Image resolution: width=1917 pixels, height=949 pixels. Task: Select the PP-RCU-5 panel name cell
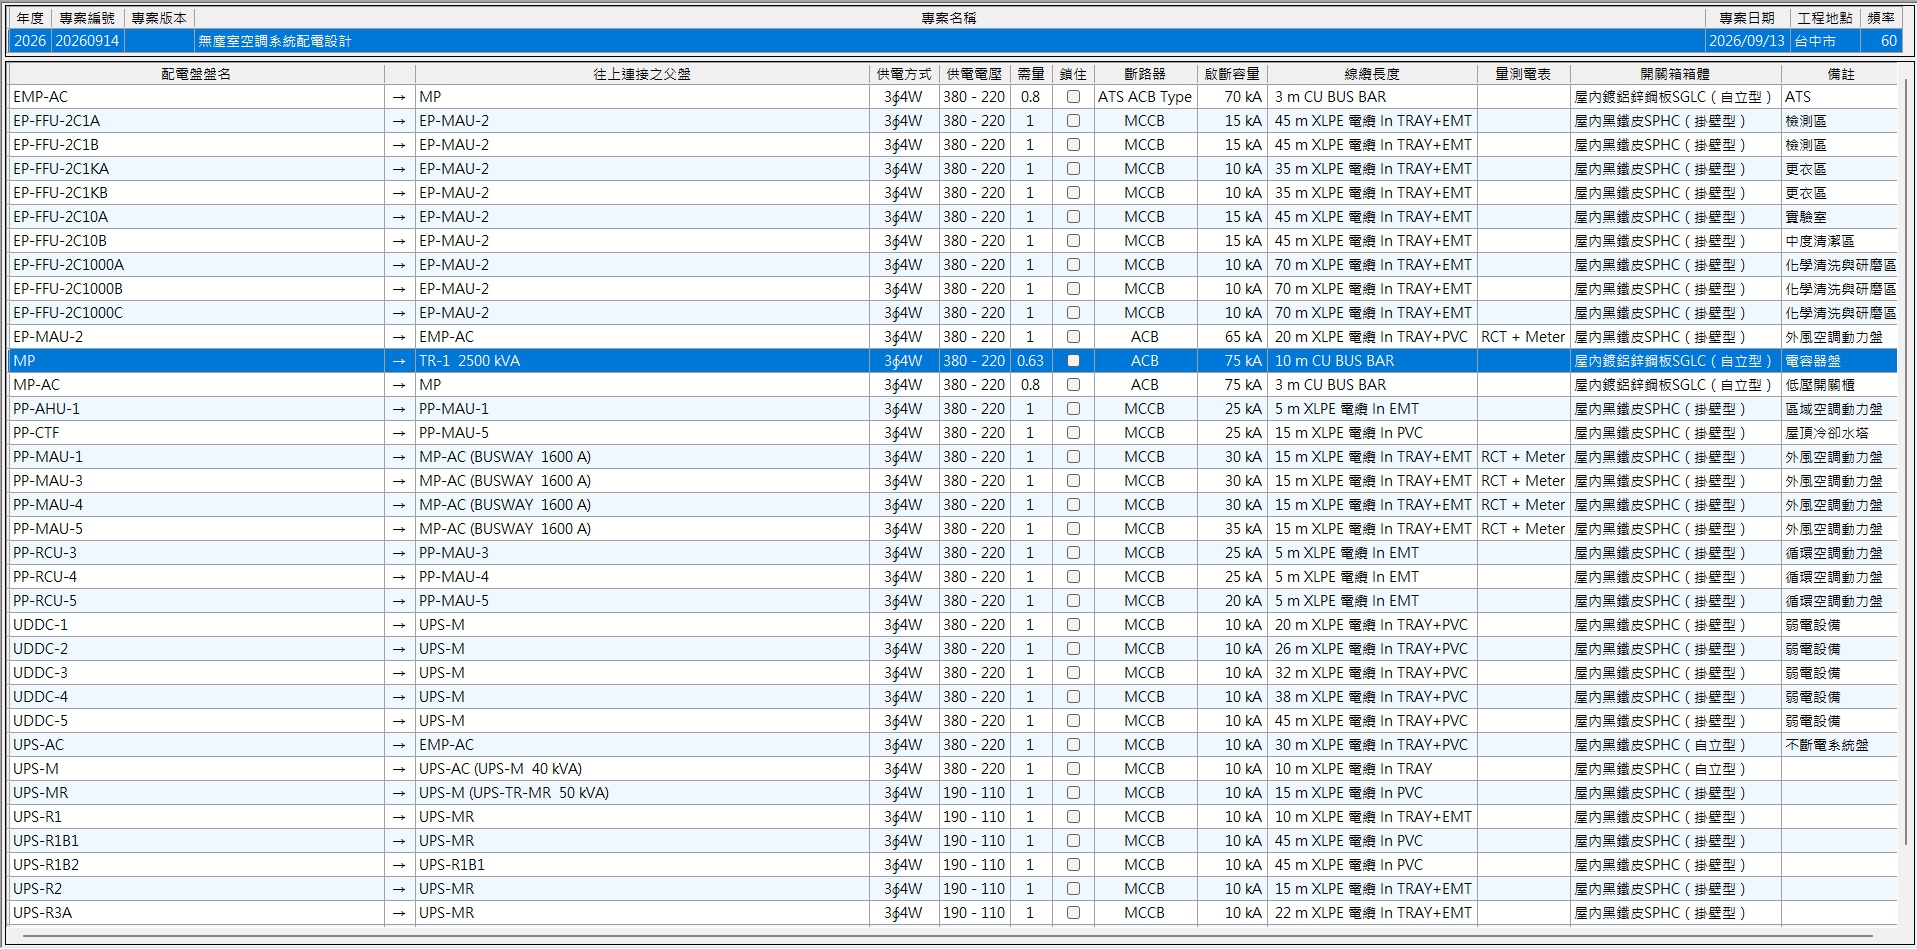pos(196,601)
